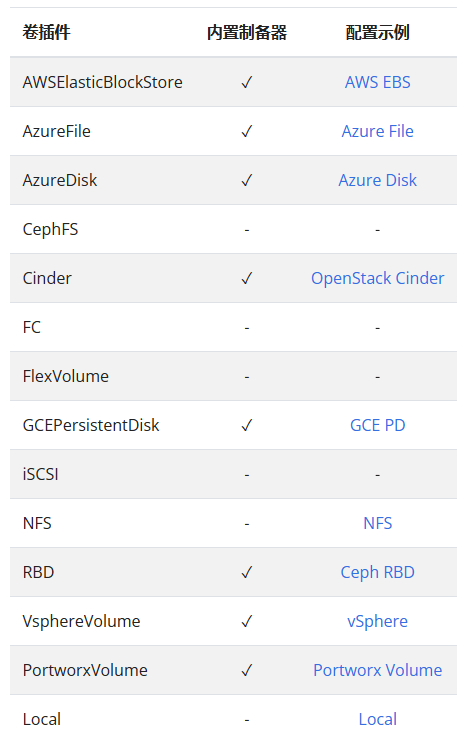Click the 内置制备器 column header
This screenshot has height=742, width=465.
(246, 32)
